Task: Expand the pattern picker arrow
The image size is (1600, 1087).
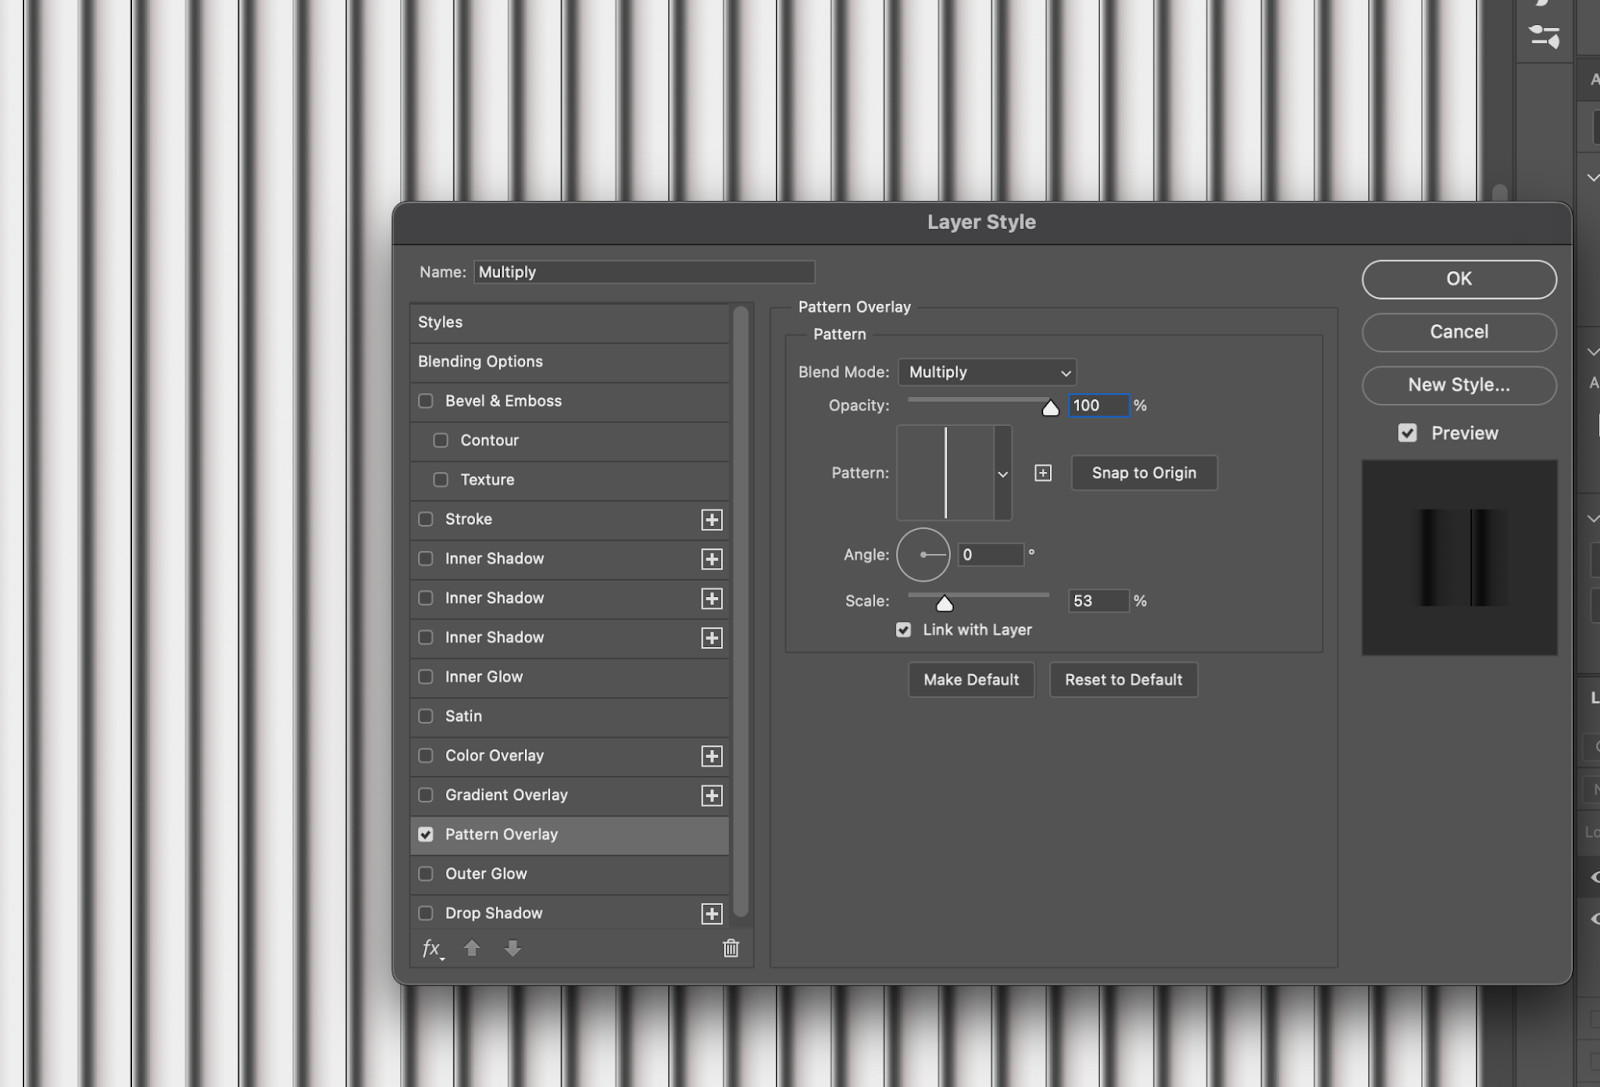Action: (x=1003, y=474)
